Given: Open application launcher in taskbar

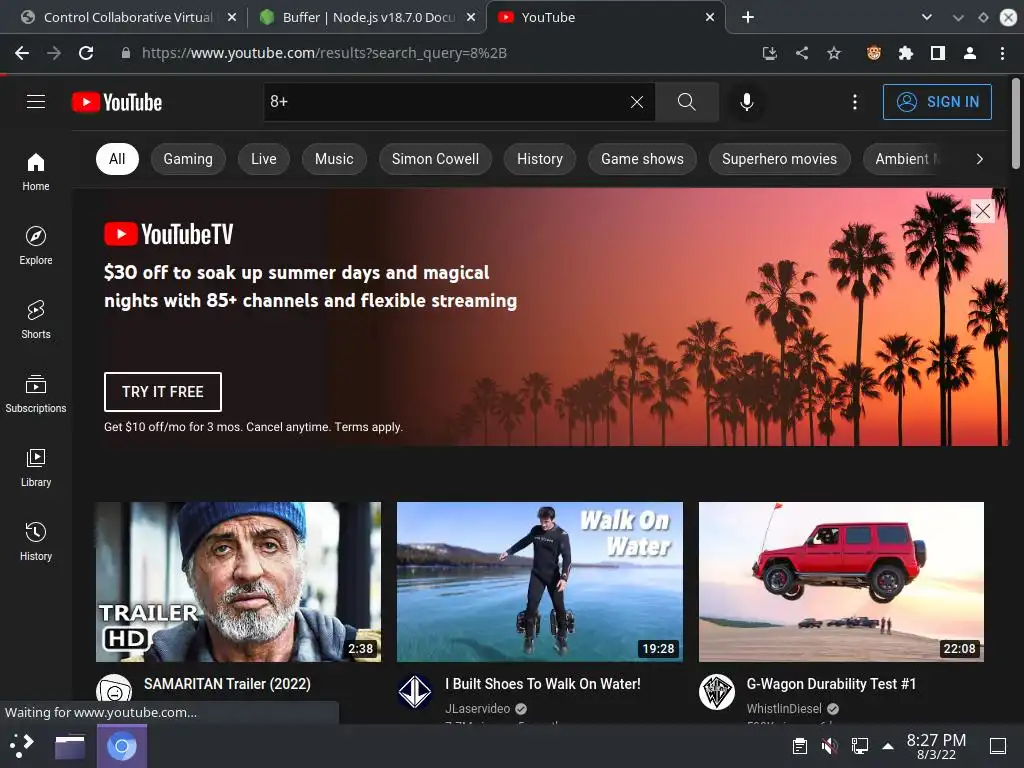Looking at the screenshot, I should coord(22,746).
